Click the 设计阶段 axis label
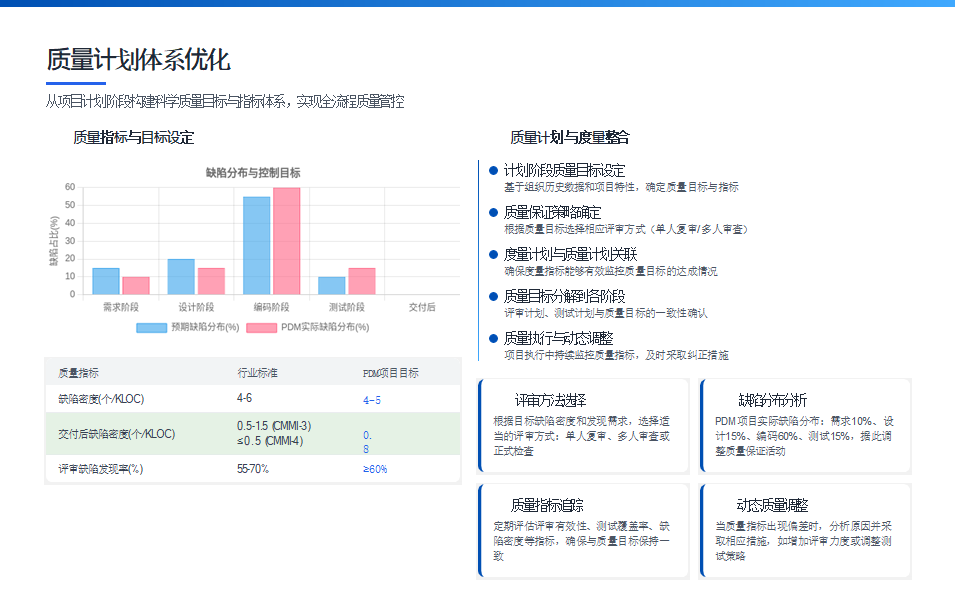This screenshot has height=594, width=955. pos(196,307)
